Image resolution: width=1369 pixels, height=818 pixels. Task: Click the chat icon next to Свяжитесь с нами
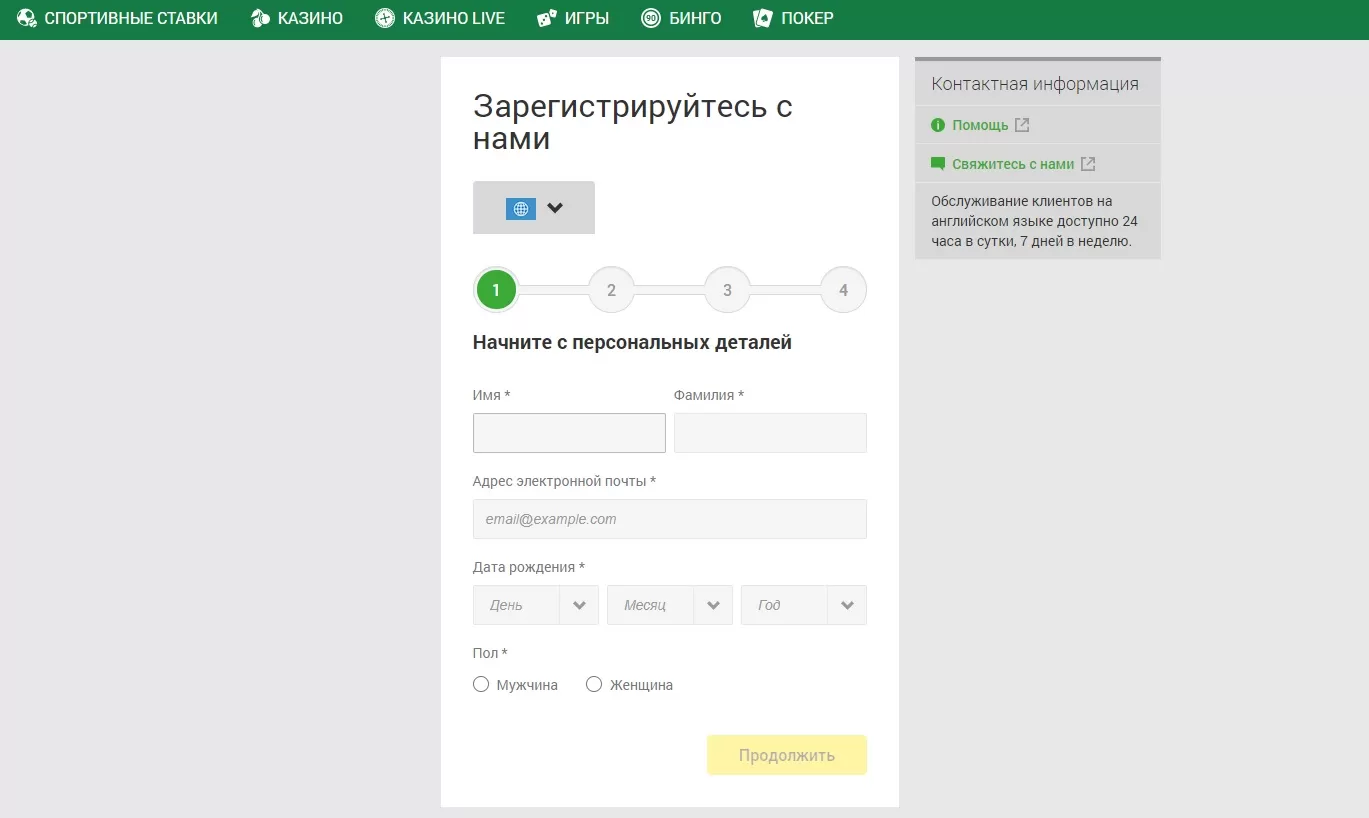pos(938,162)
